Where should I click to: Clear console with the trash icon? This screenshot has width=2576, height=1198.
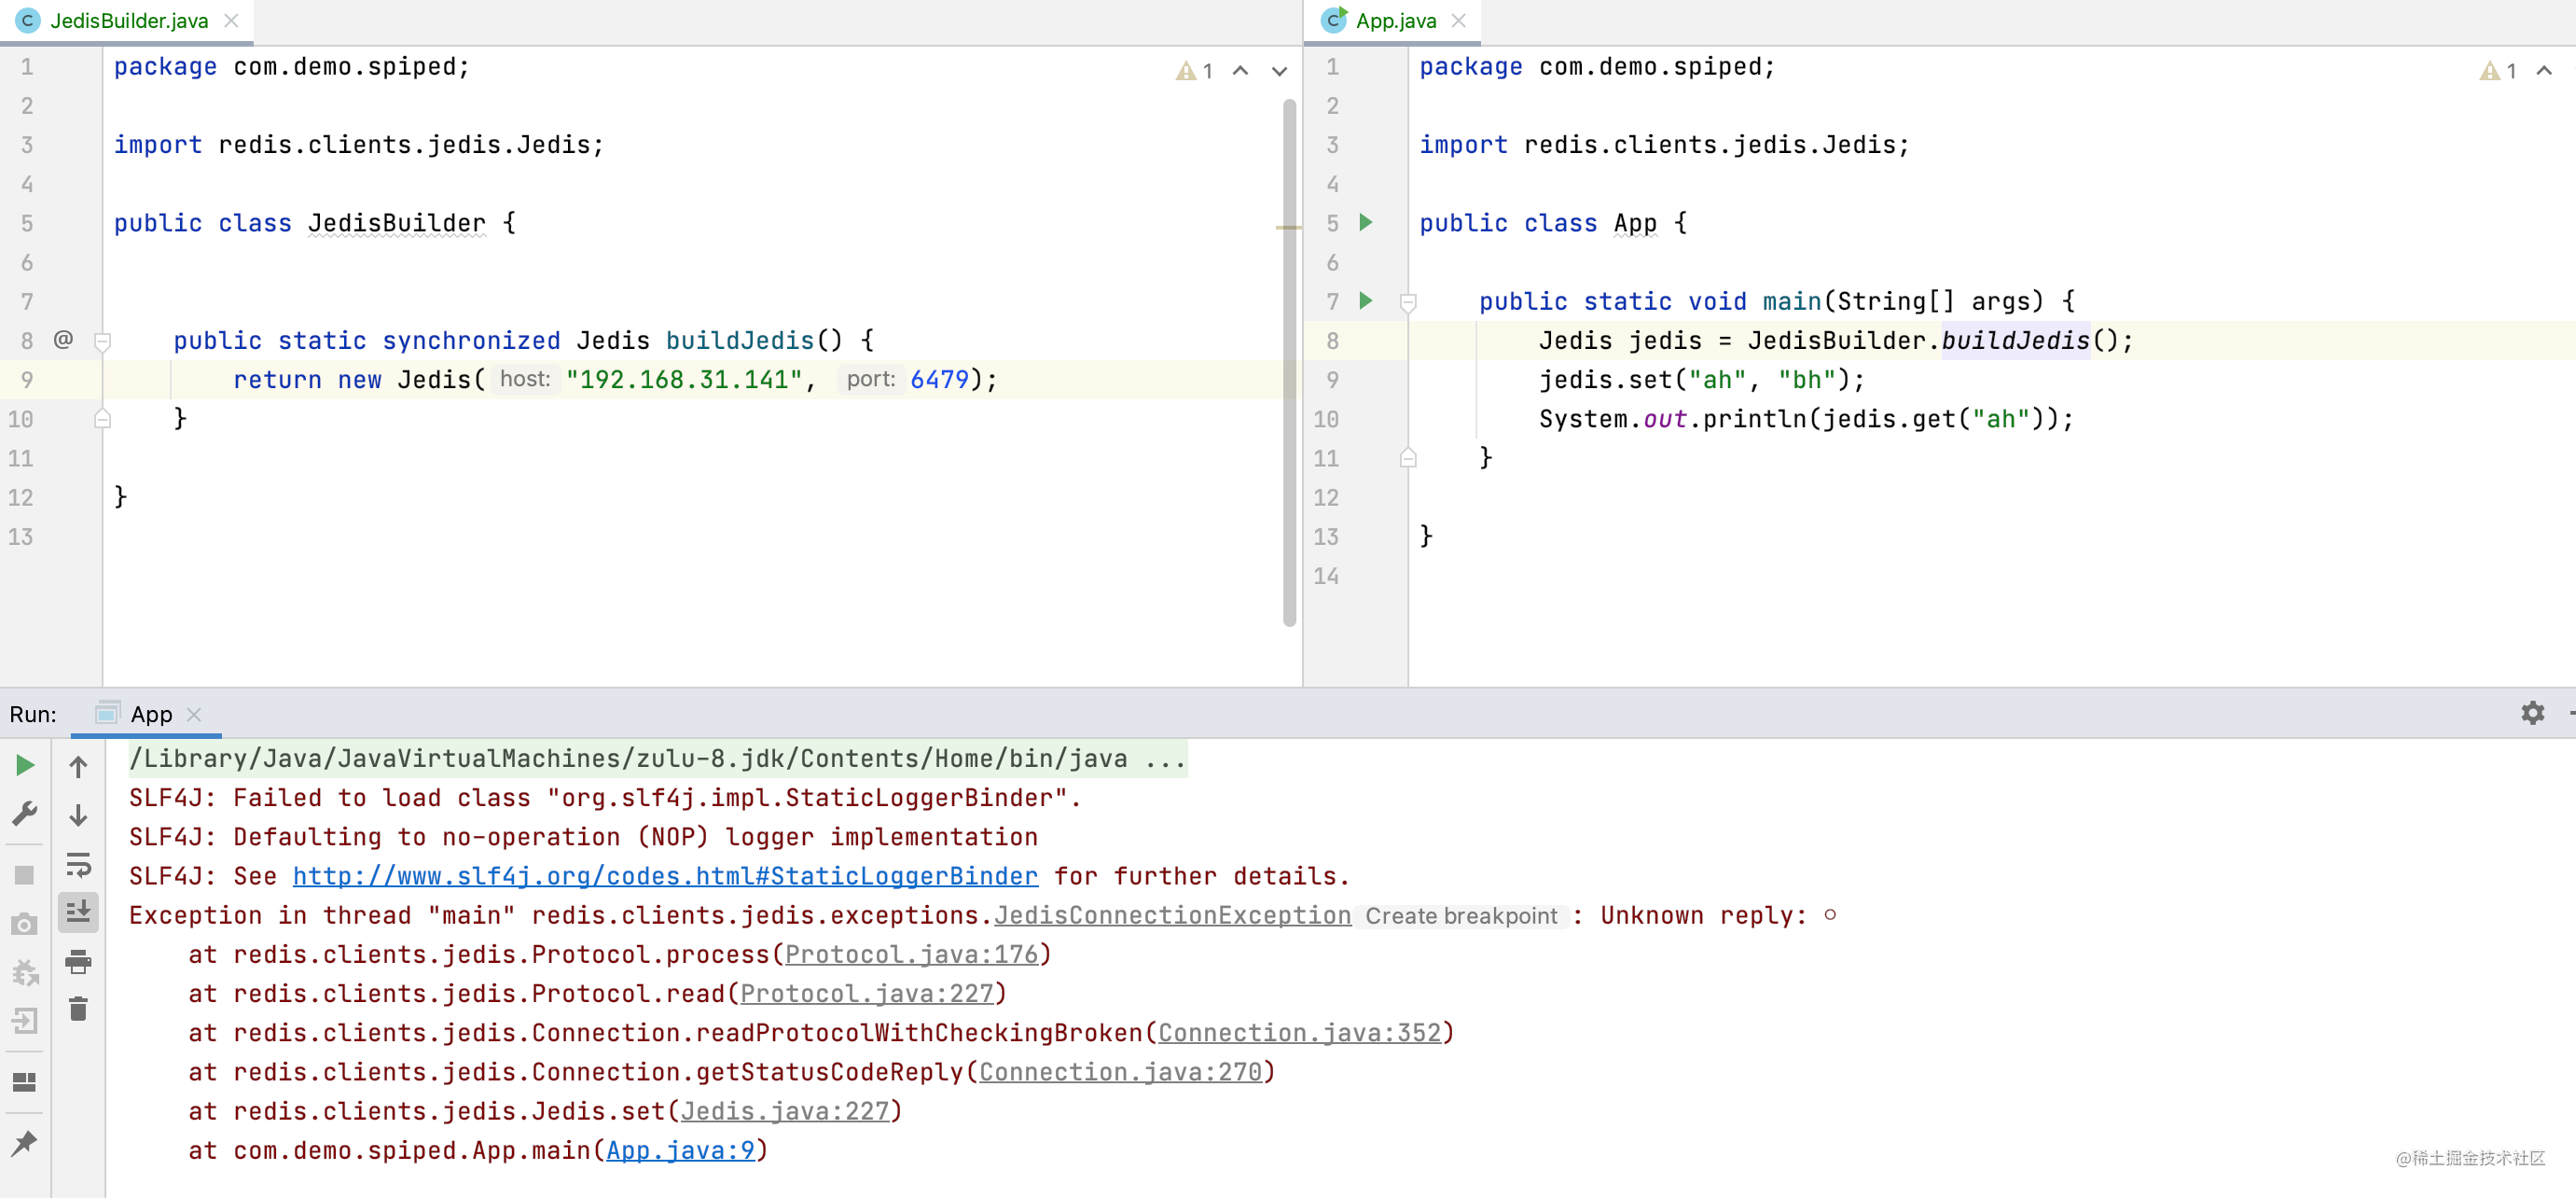[78, 1009]
